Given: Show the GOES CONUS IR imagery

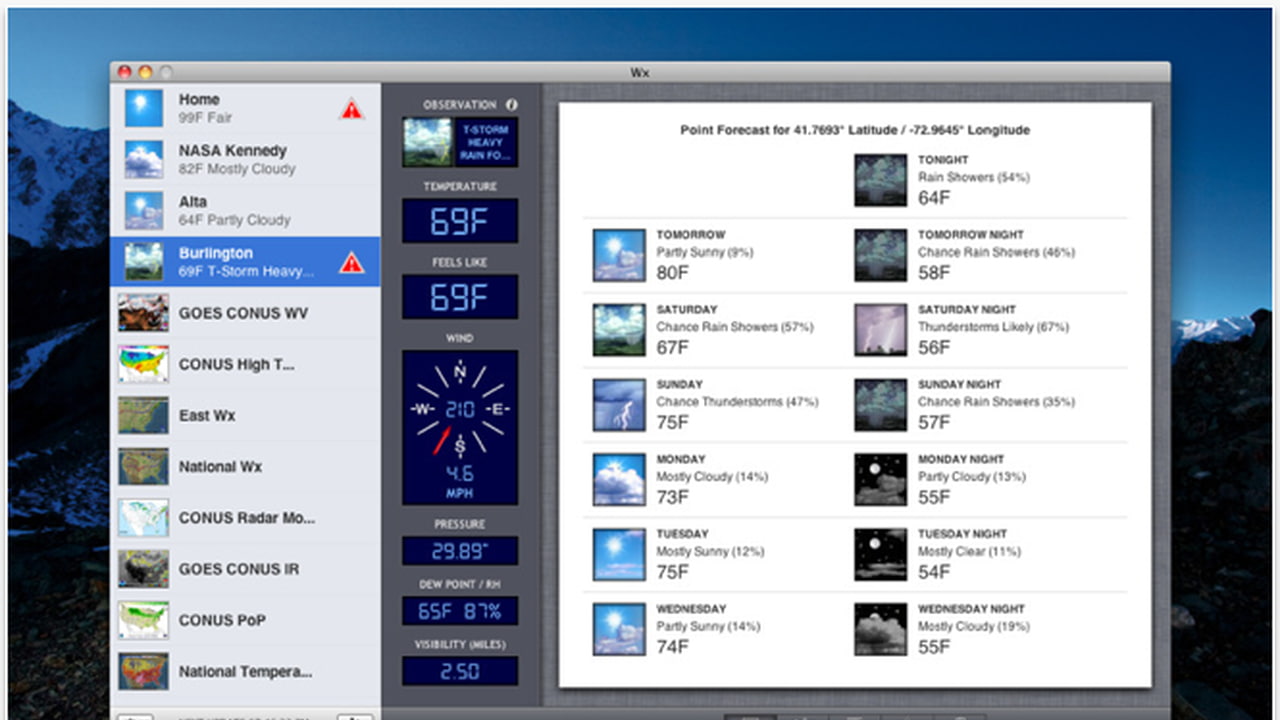Looking at the screenshot, I should tap(245, 569).
